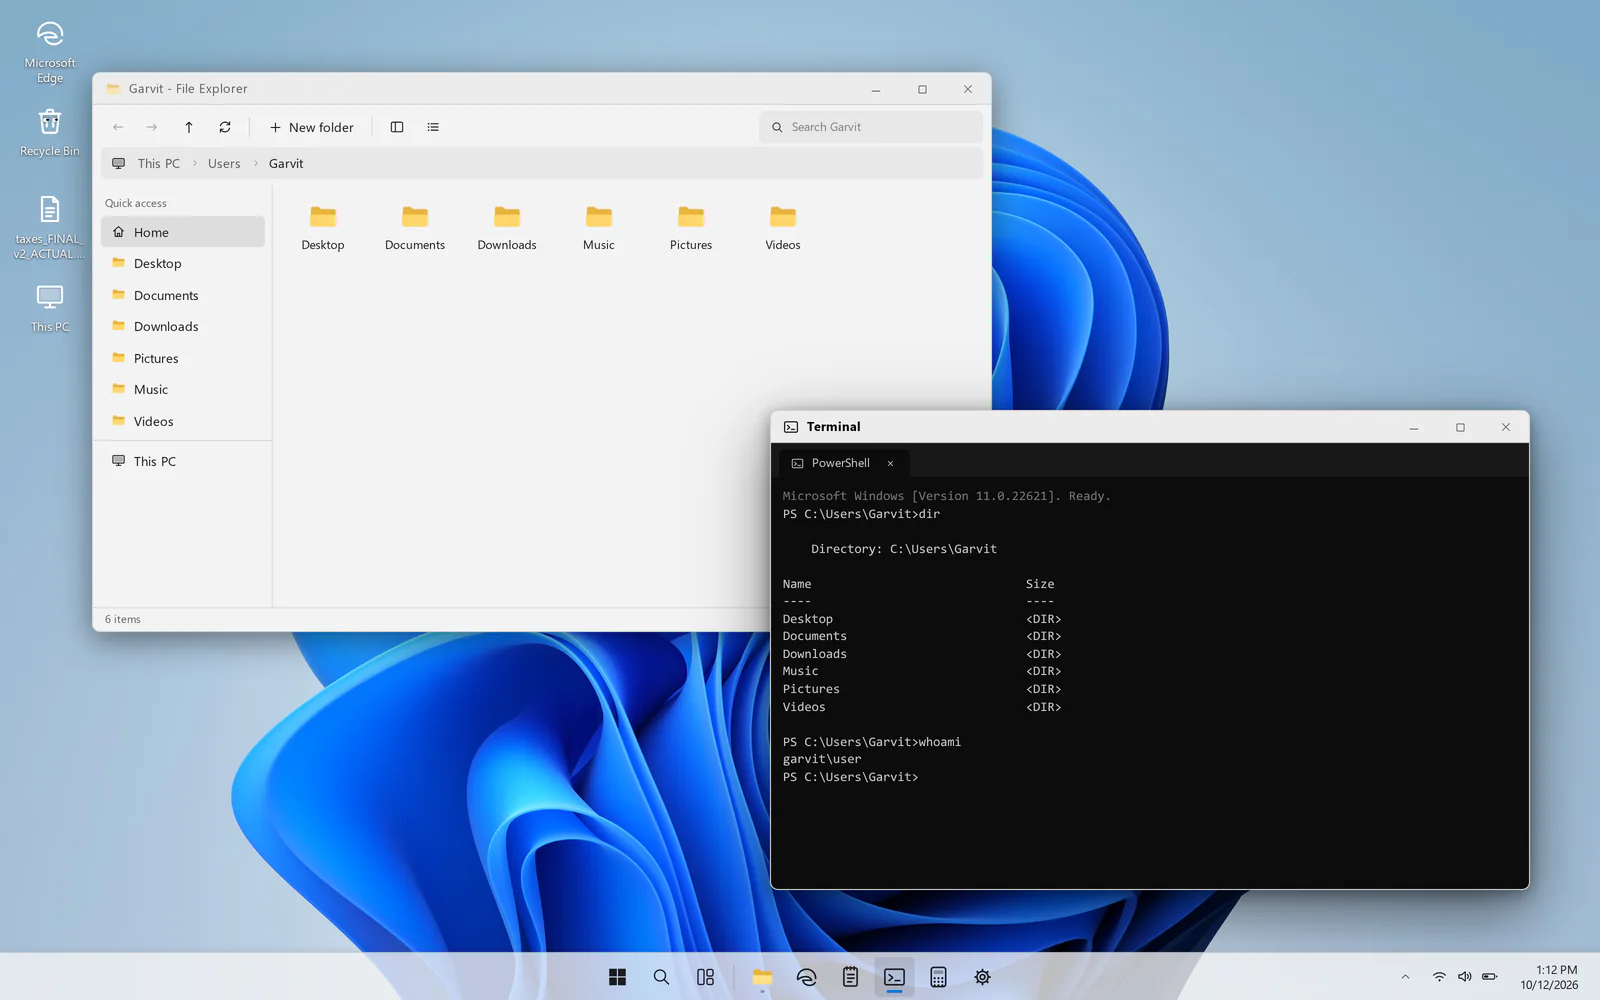The height and width of the screenshot is (1000, 1600).
Task: Create a New folder
Action: pyautogui.click(x=312, y=127)
